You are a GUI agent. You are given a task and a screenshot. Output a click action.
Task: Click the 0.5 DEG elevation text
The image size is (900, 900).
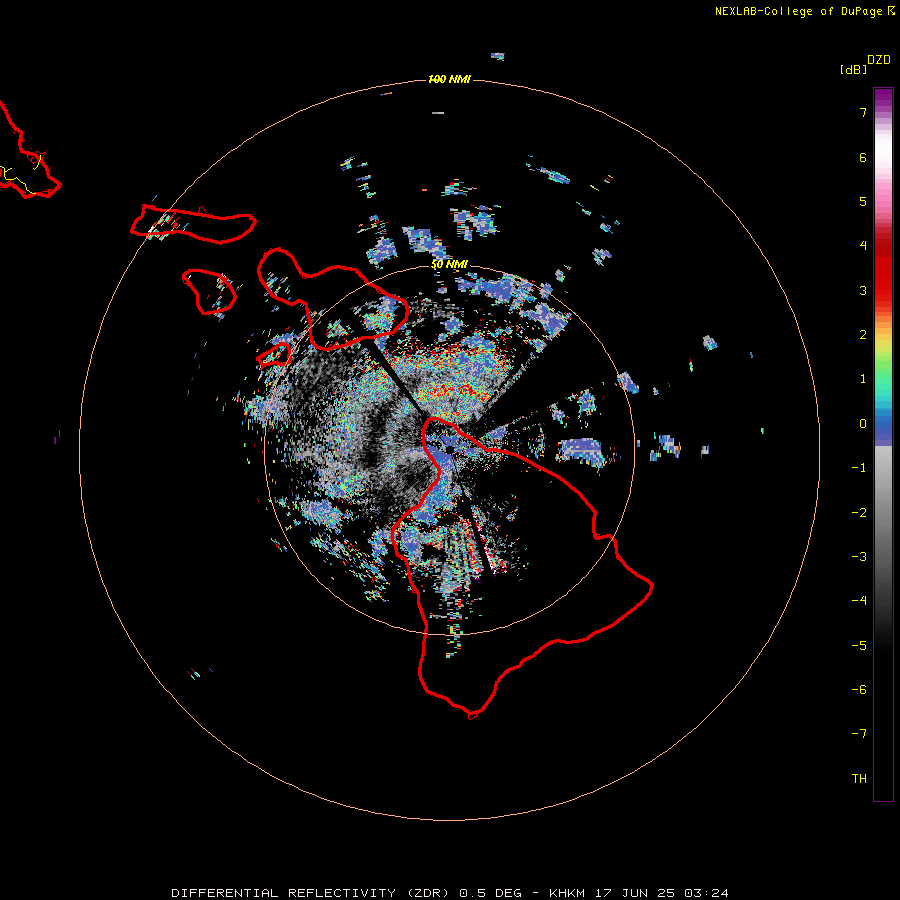[x=491, y=893]
